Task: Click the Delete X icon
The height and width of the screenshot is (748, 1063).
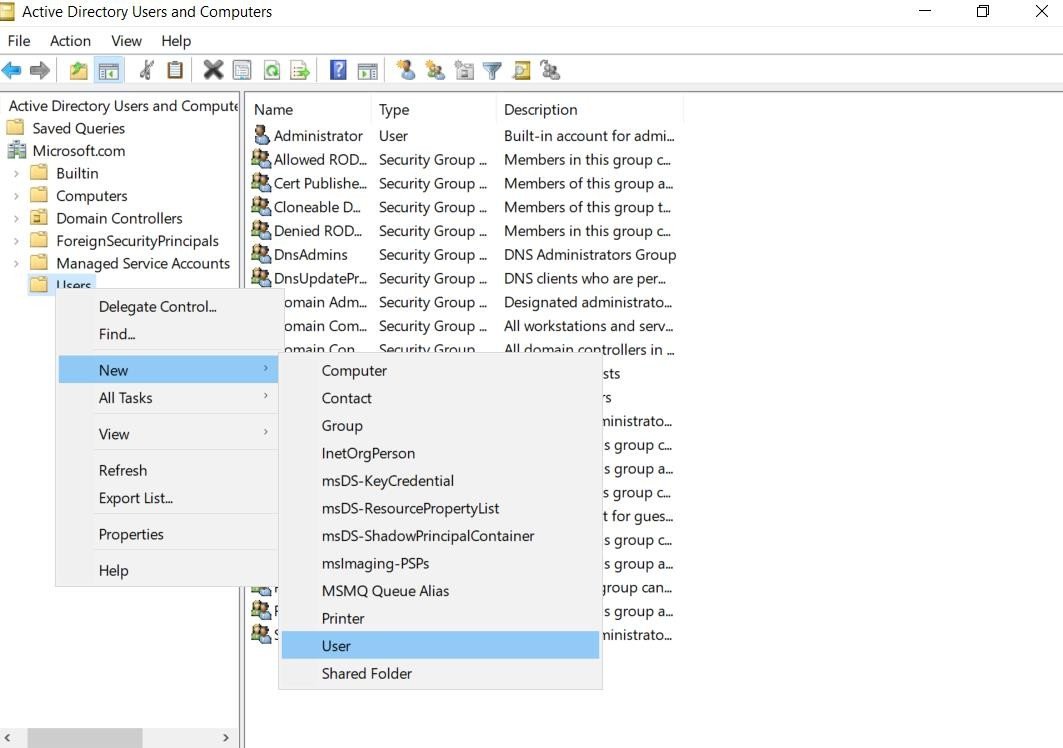Action: click(x=213, y=70)
